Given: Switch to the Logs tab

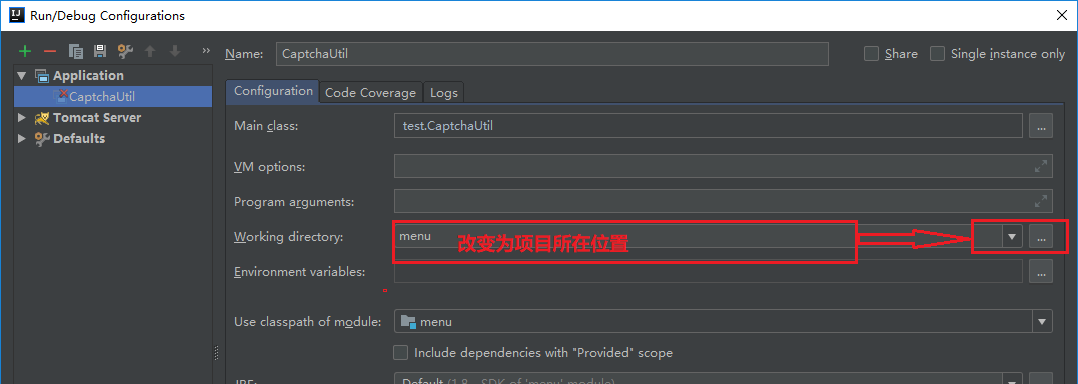Looking at the screenshot, I should pyautogui.click(x=443, y=92).
